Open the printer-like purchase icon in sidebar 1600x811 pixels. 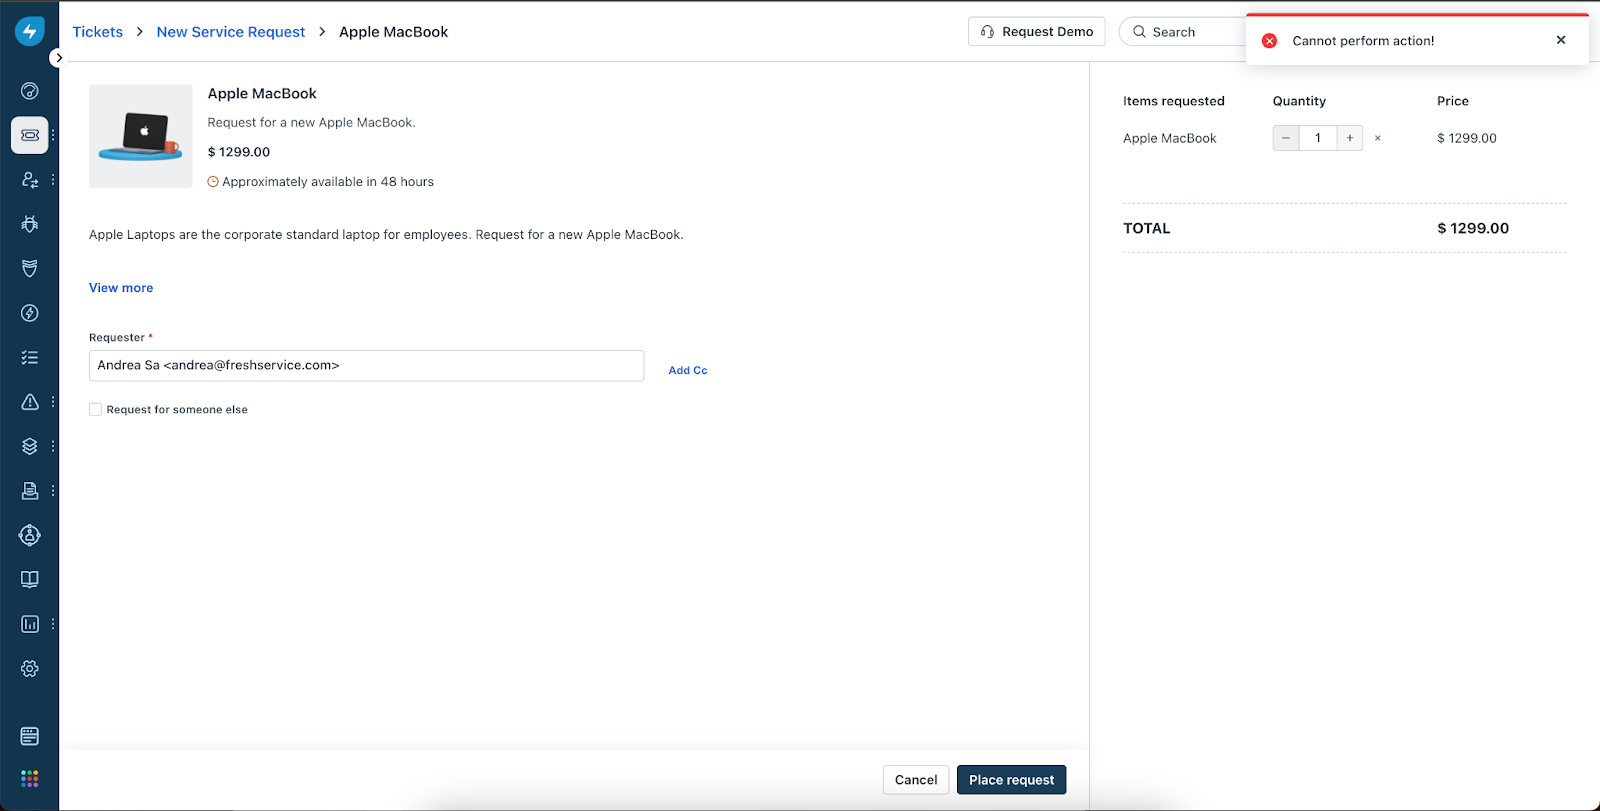(30, 490)
